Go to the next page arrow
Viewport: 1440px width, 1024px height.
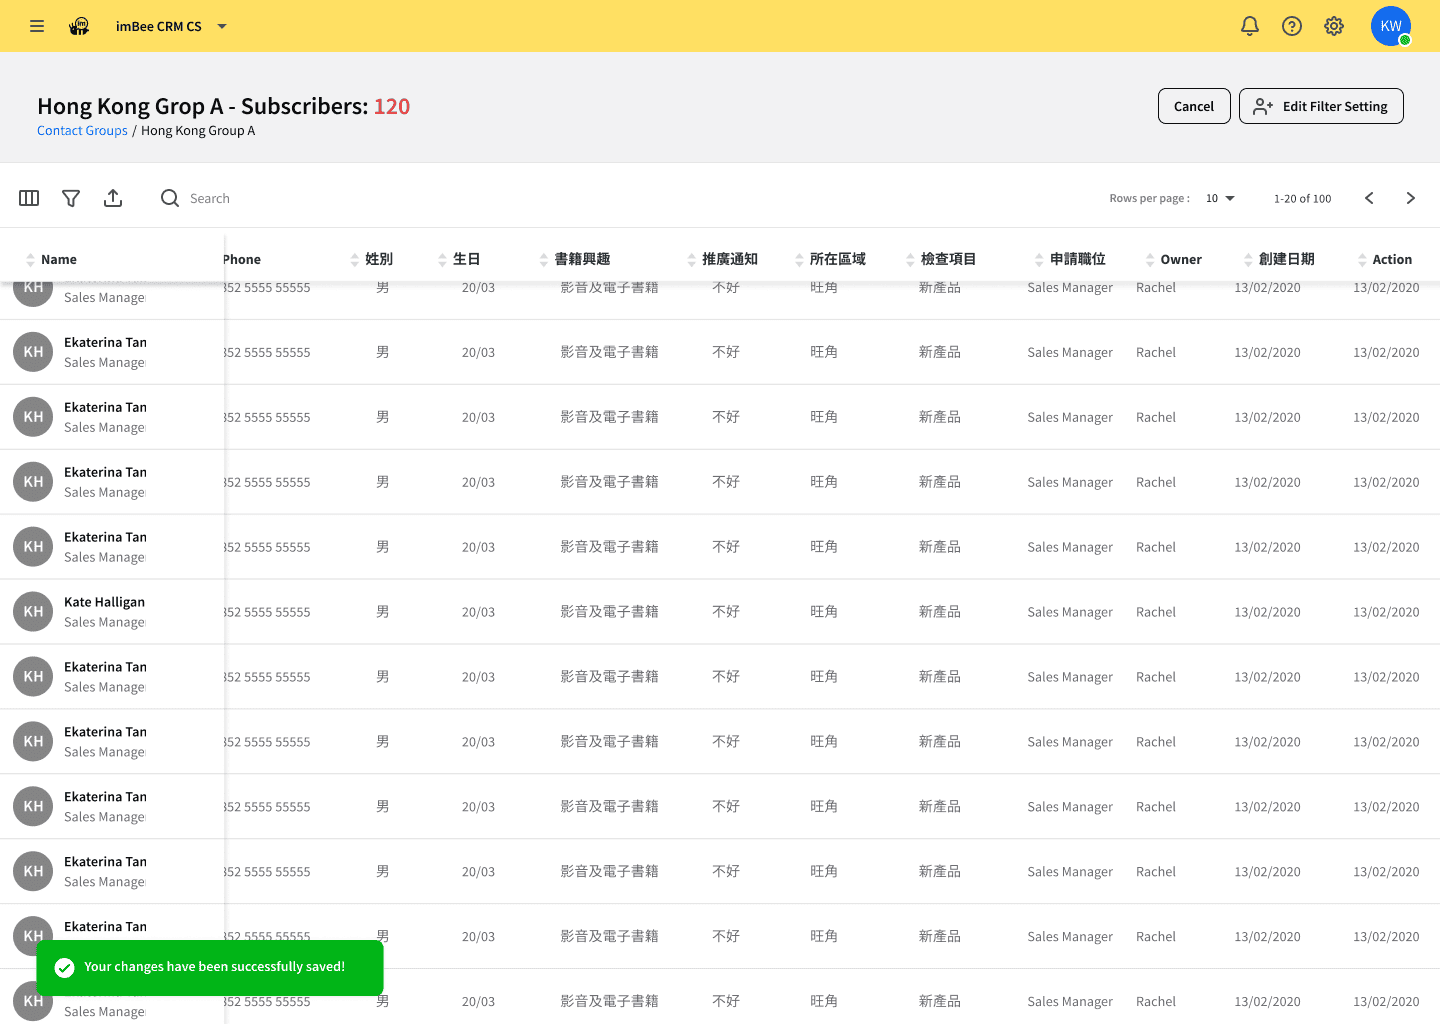pos(1411,198)
